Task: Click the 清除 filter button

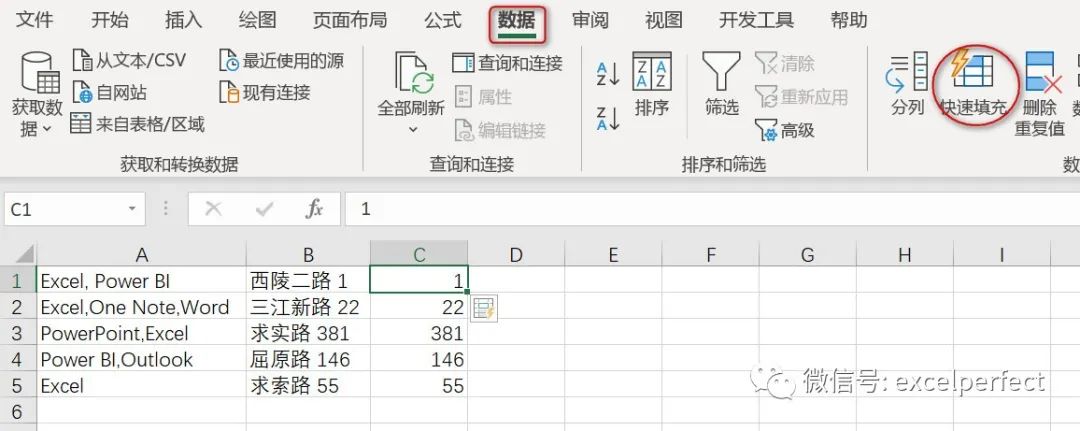Action: click(785, 63)
